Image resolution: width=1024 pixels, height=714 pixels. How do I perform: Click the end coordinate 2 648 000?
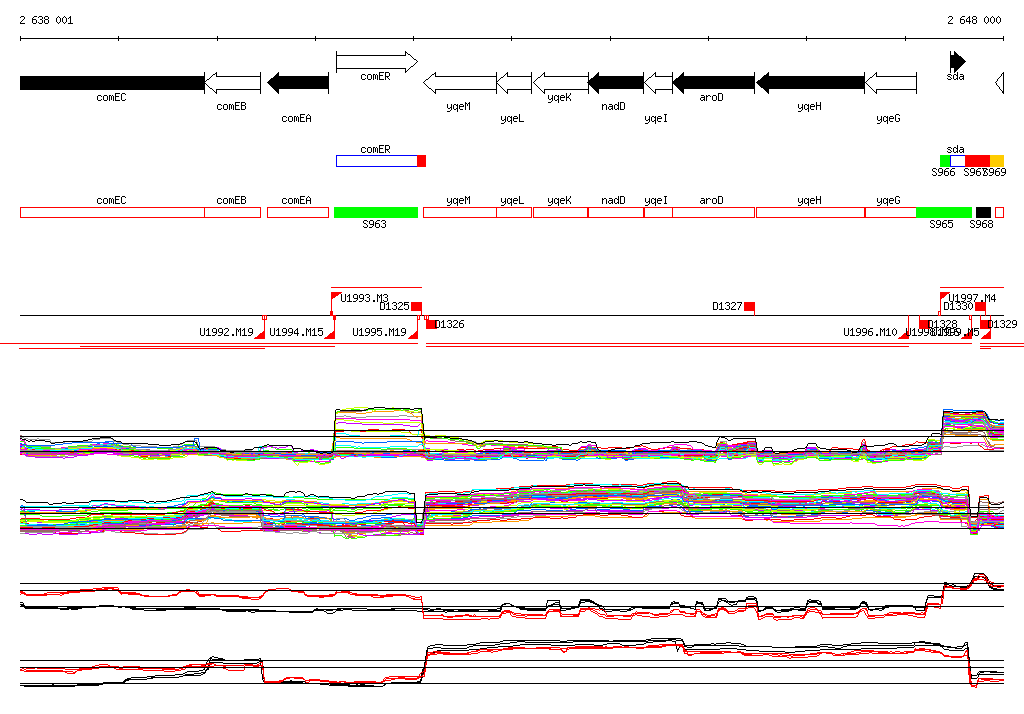tap(974, 20)
